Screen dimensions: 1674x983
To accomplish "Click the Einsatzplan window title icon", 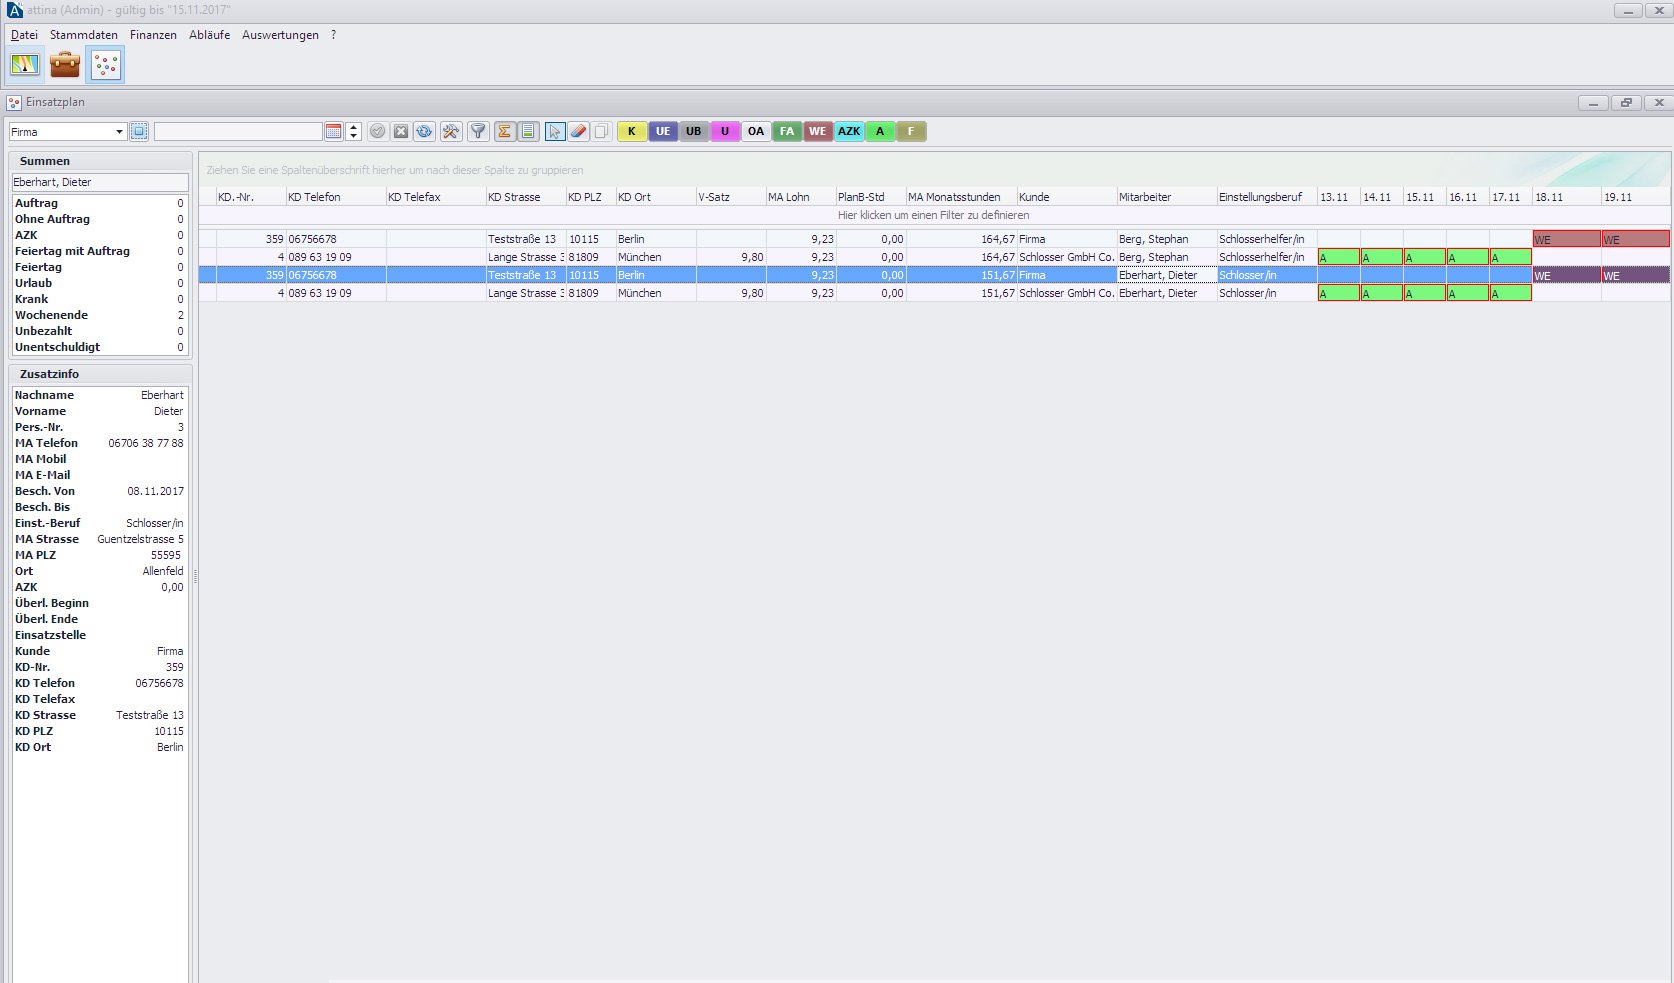I will coord(14,102).
